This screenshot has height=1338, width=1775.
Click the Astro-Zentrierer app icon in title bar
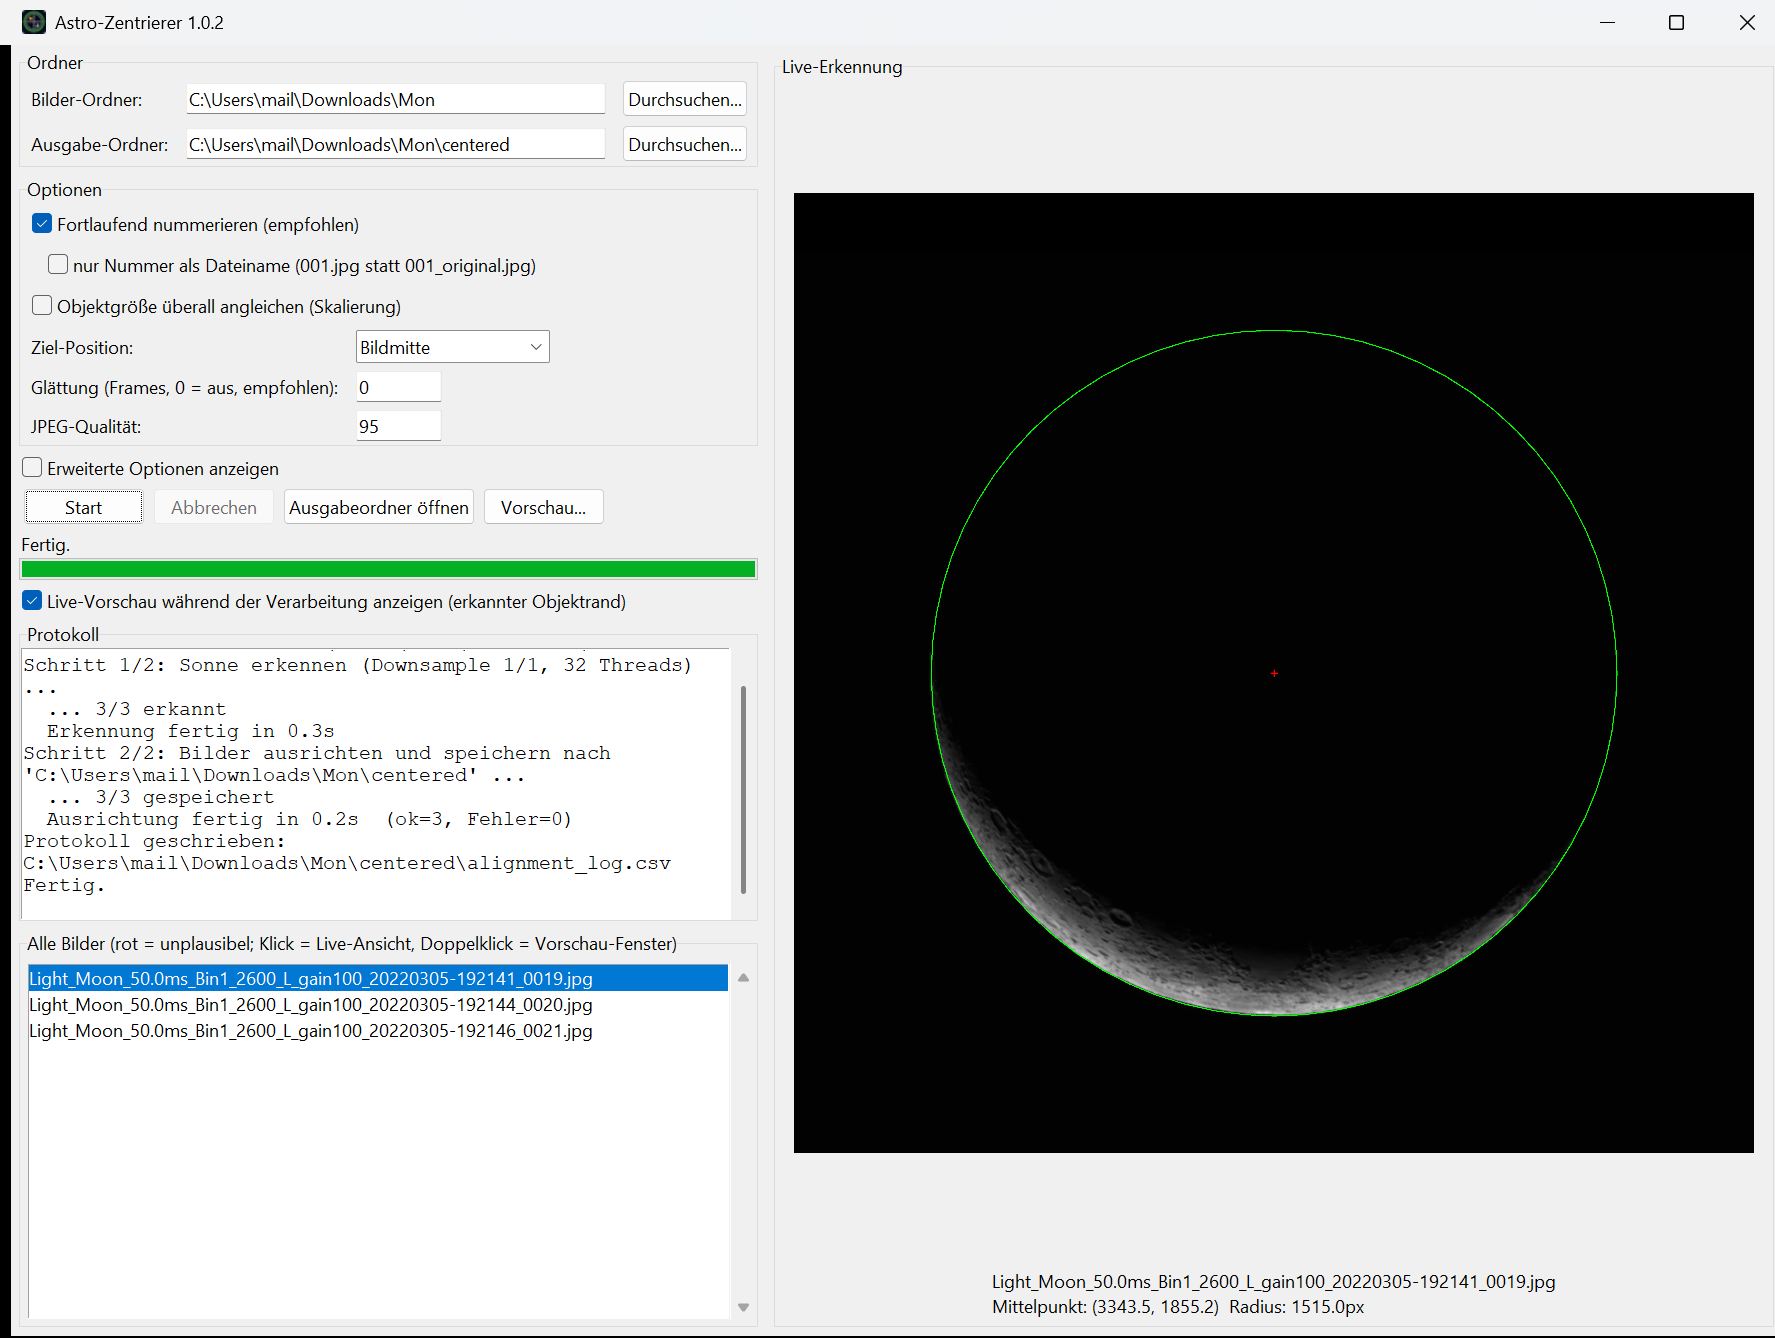click(34, 22)
